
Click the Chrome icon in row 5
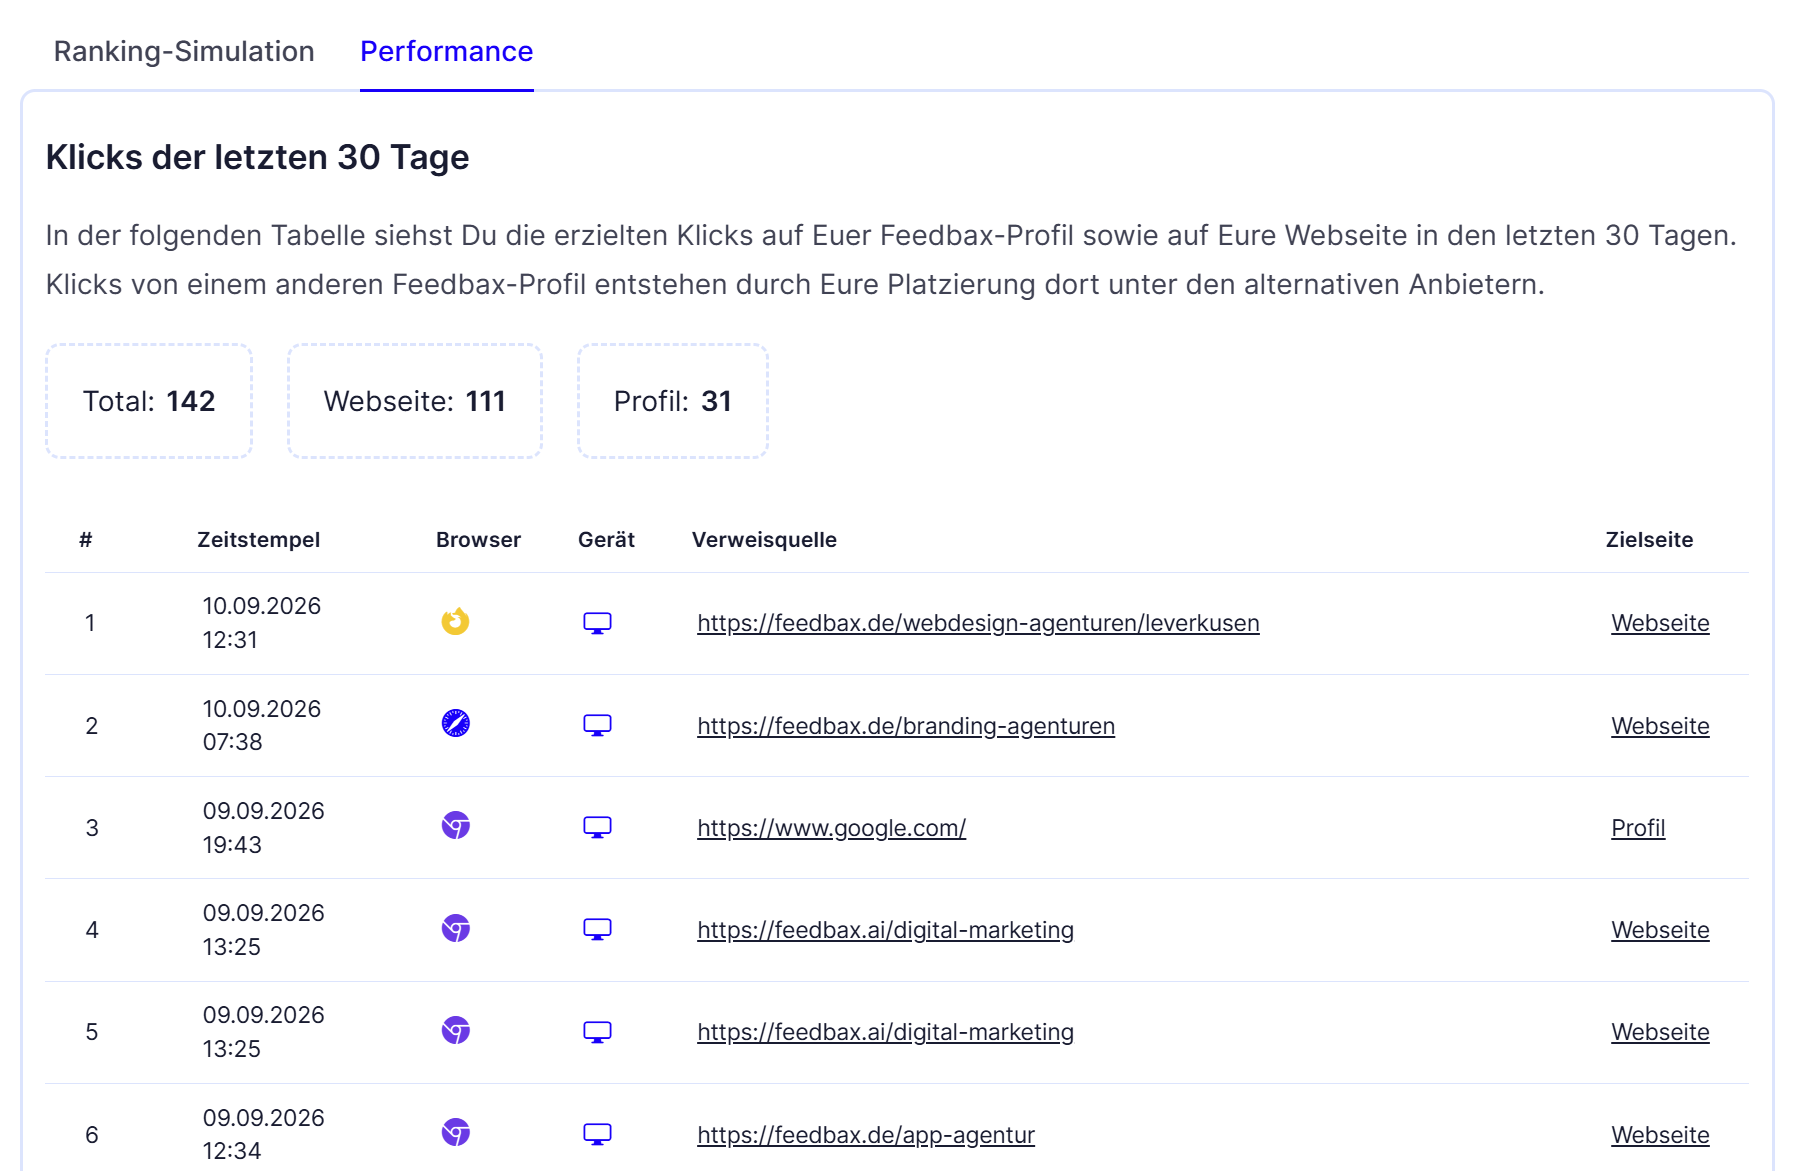point(455,1031)
